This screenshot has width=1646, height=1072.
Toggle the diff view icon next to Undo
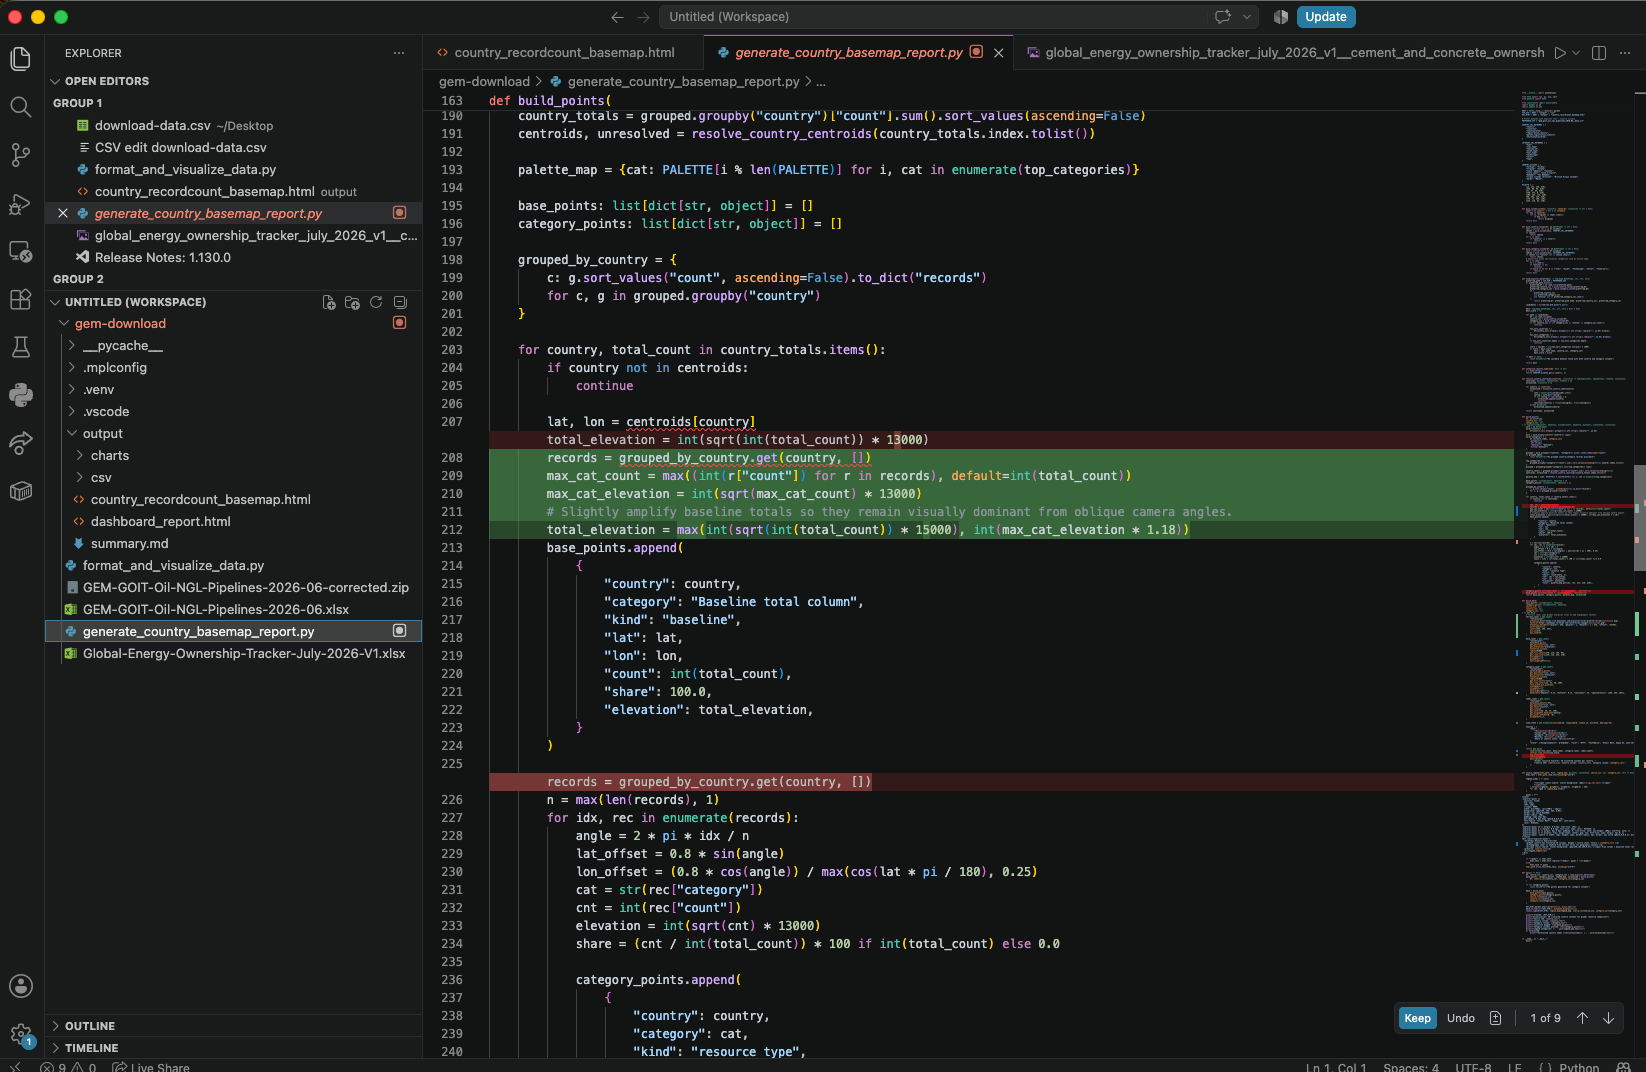click(x=1495, y=1018)
